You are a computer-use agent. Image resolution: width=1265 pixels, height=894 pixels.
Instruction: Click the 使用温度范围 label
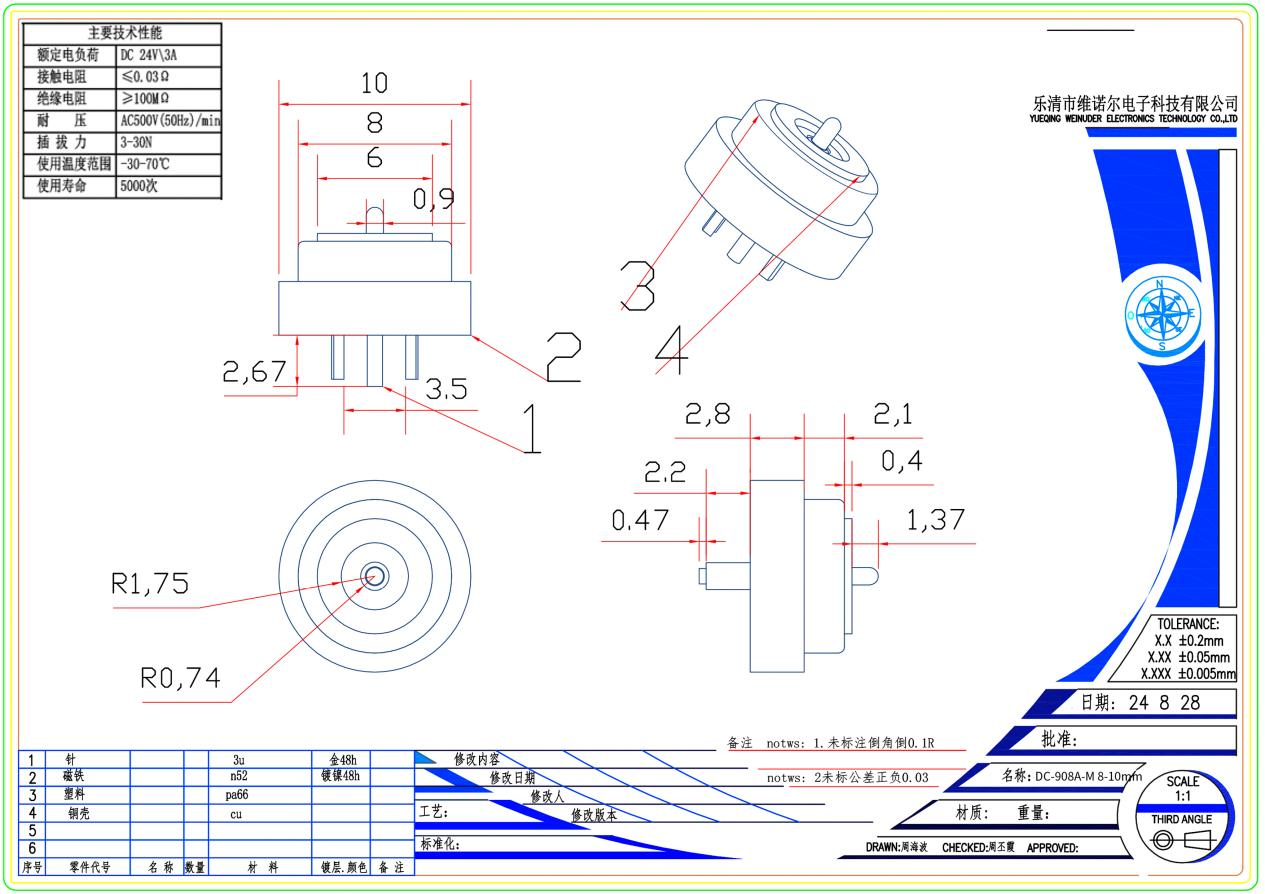[73, 164]
